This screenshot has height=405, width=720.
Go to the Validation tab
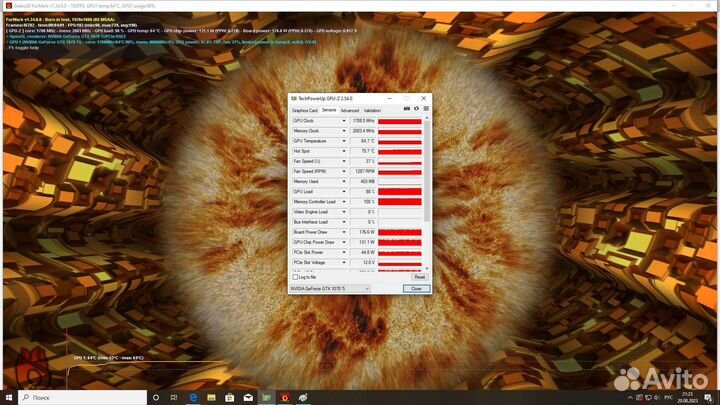point(372,111)
